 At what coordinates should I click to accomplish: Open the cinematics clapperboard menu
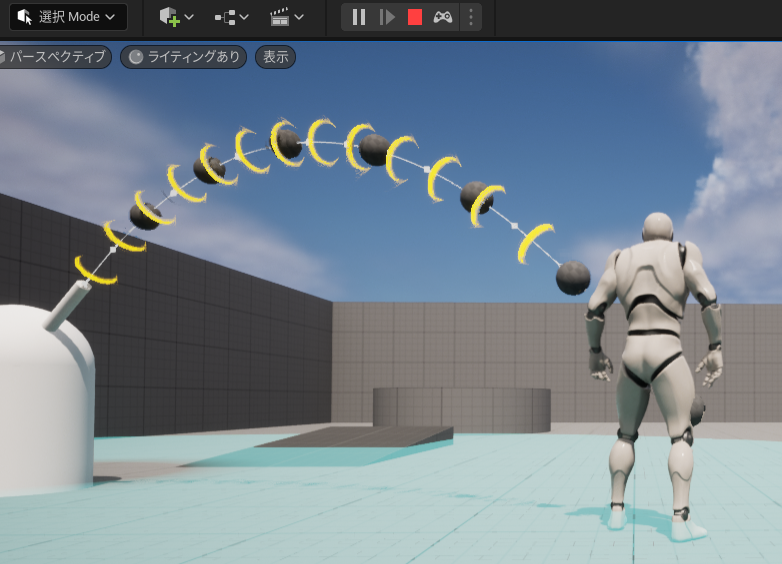click(279, 17)
